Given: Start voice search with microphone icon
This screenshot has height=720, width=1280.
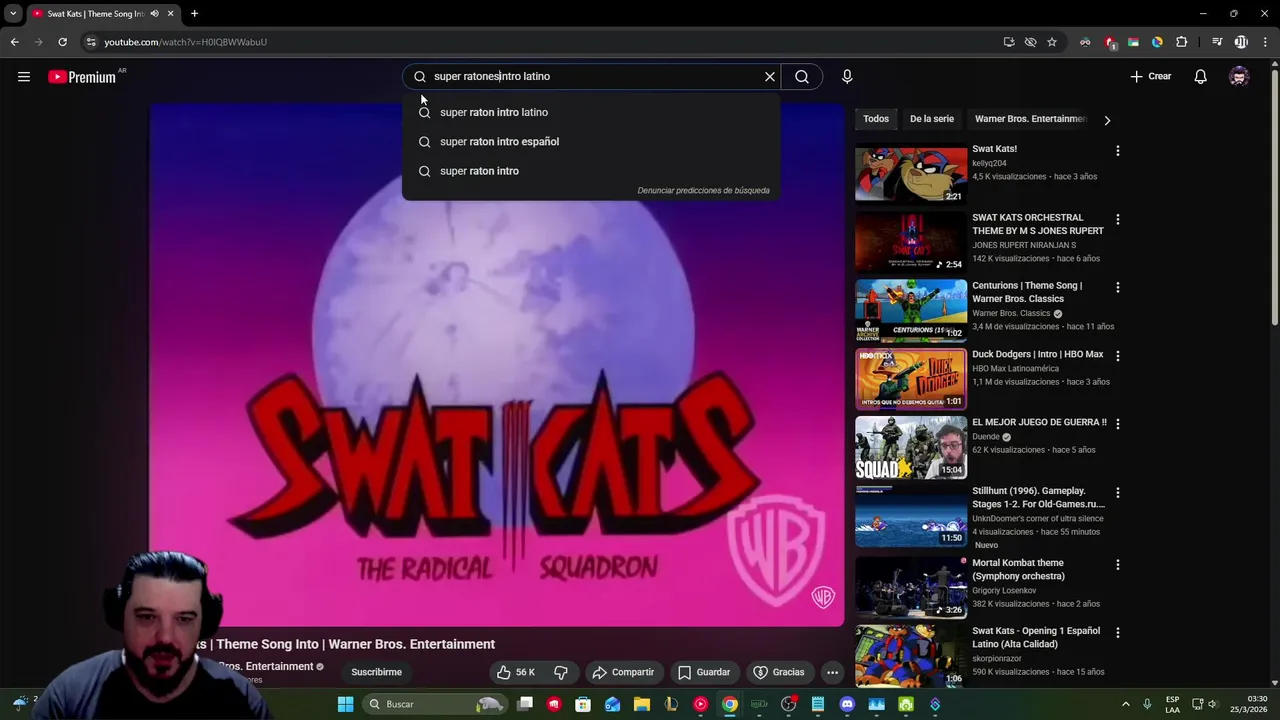Looking at the screenshot, I should click(x=847, y=76).
